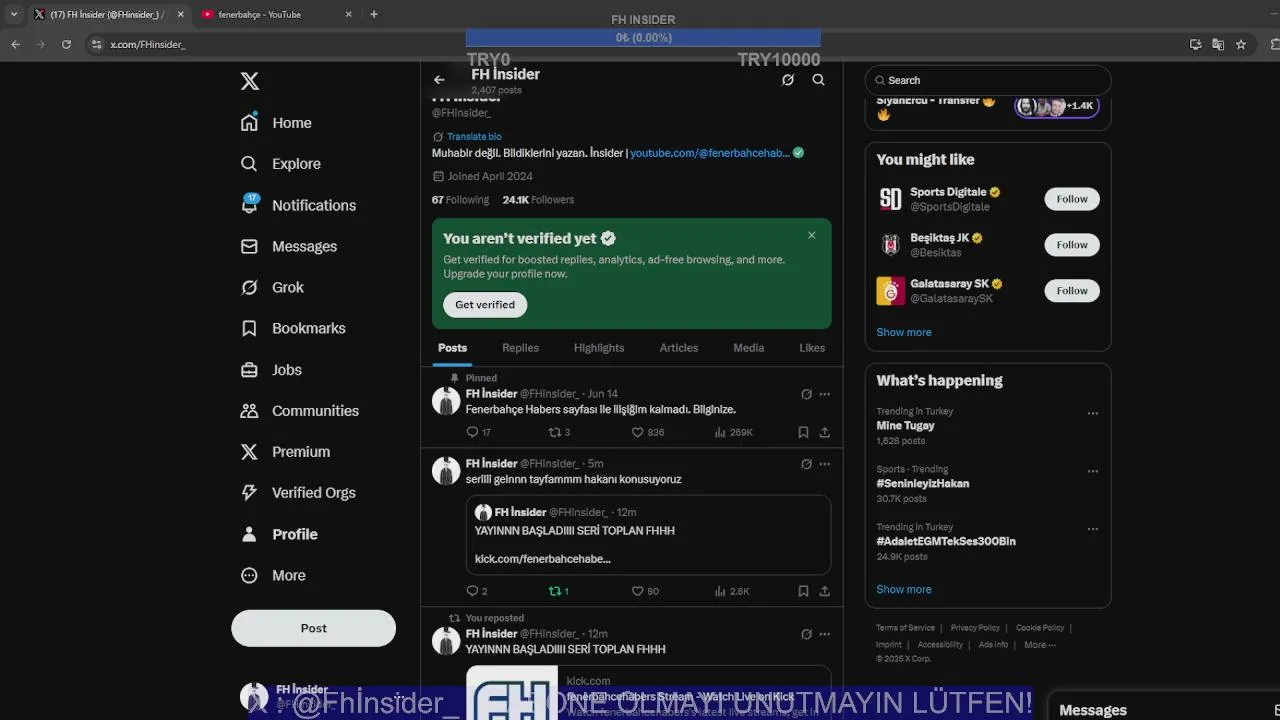Click the Get verified button
The width and height of the screenshot is (1280, 720).
(x=485, y=305)
